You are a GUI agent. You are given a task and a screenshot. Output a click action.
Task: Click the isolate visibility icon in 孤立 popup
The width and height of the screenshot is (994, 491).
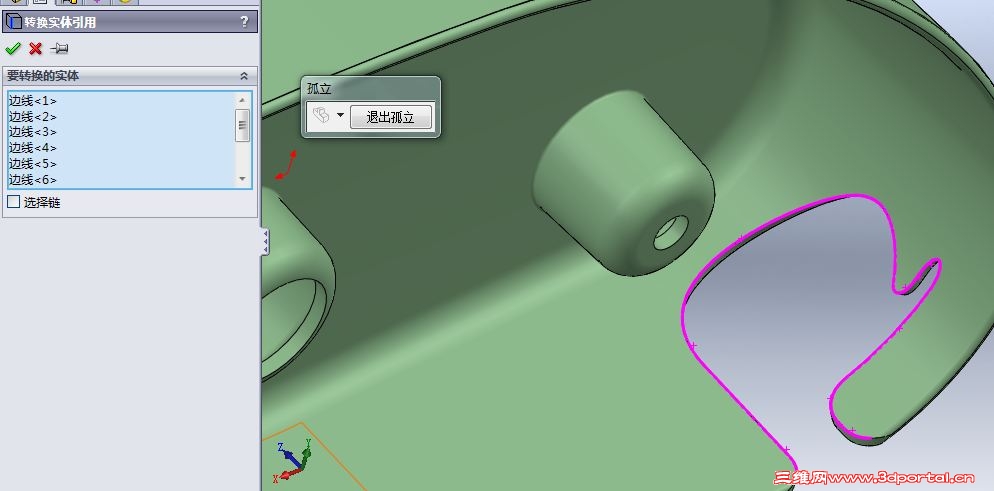[321, 116]
